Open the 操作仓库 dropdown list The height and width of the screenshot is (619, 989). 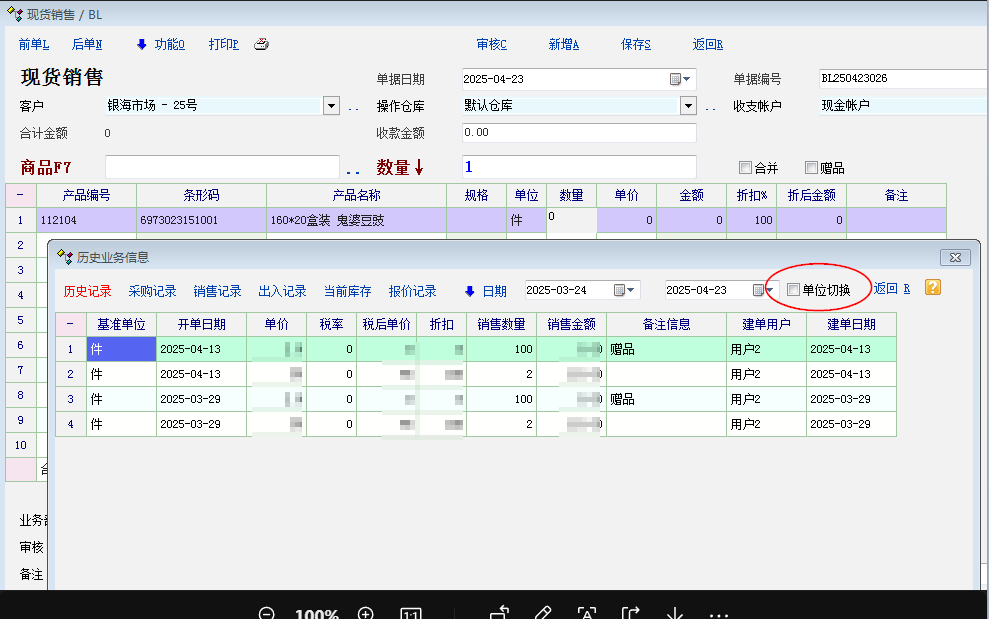pyautogui.click(x=688, y=105)
